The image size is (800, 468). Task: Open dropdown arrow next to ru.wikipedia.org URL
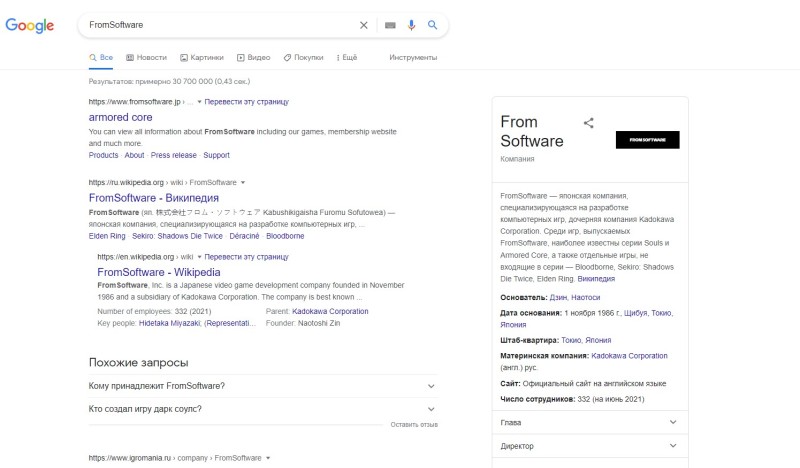tap(243, 183)
